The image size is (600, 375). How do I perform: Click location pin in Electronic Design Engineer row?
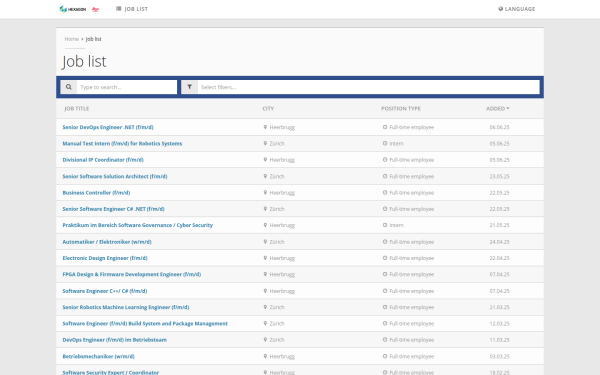point(265,258)
